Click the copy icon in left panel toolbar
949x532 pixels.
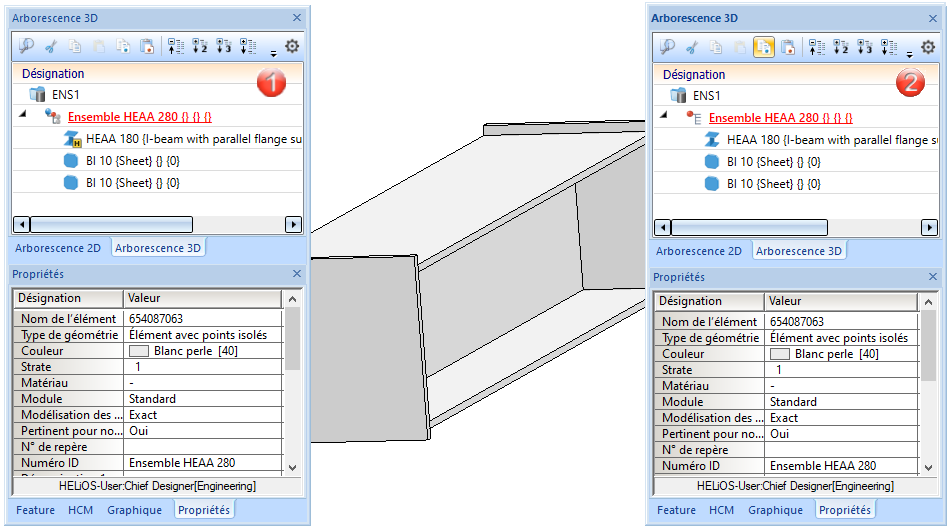coord(74,46)
